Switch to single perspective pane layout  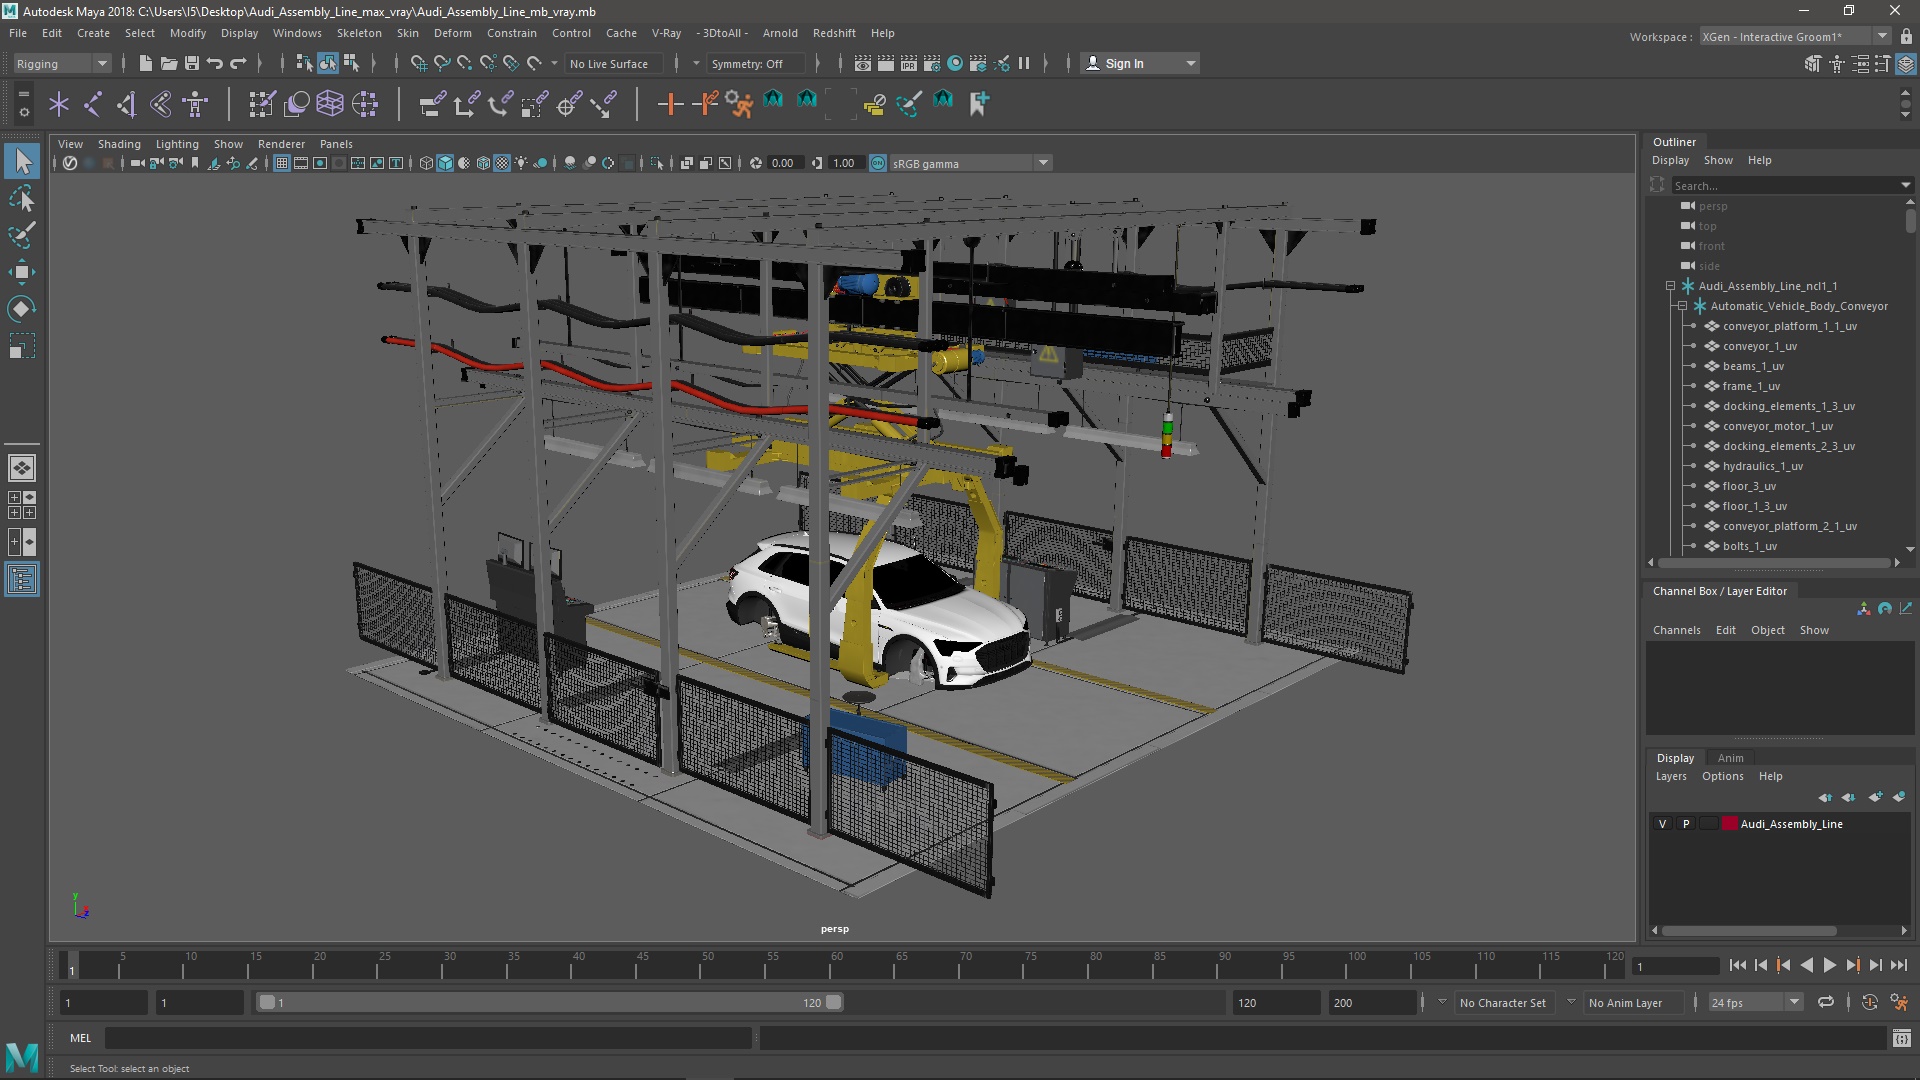[x=22, y=468]
